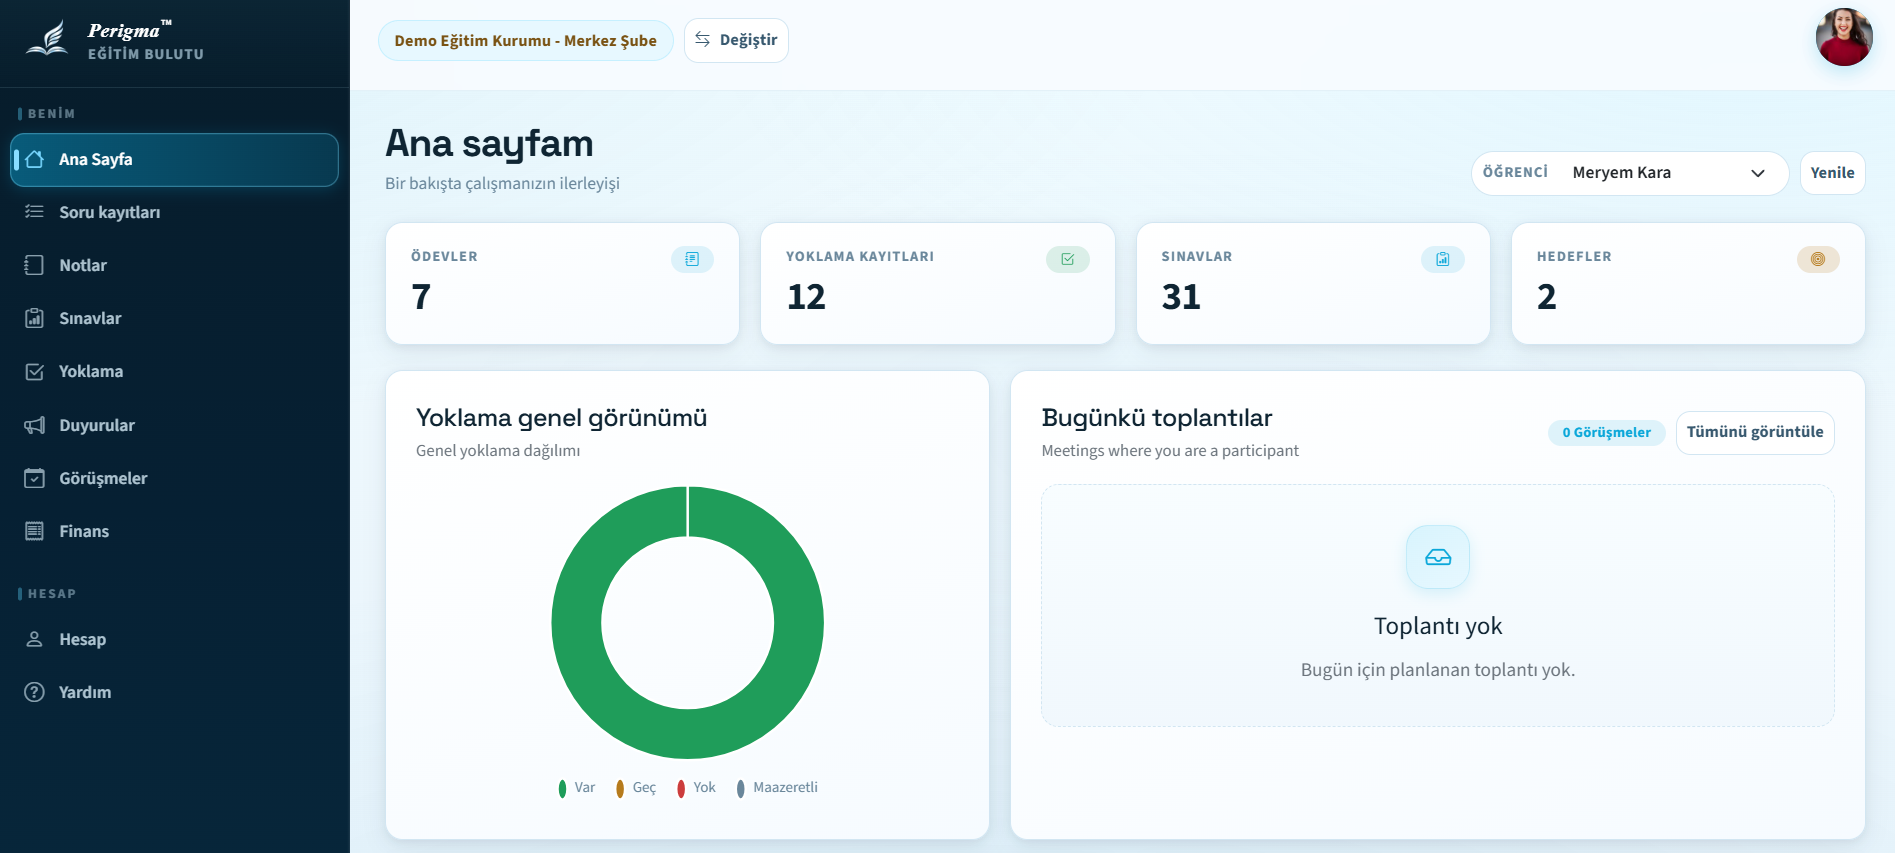Open the Değiştir branch switcher
1895x853 pixels.
pyautogui.click(x=736, y=40)
